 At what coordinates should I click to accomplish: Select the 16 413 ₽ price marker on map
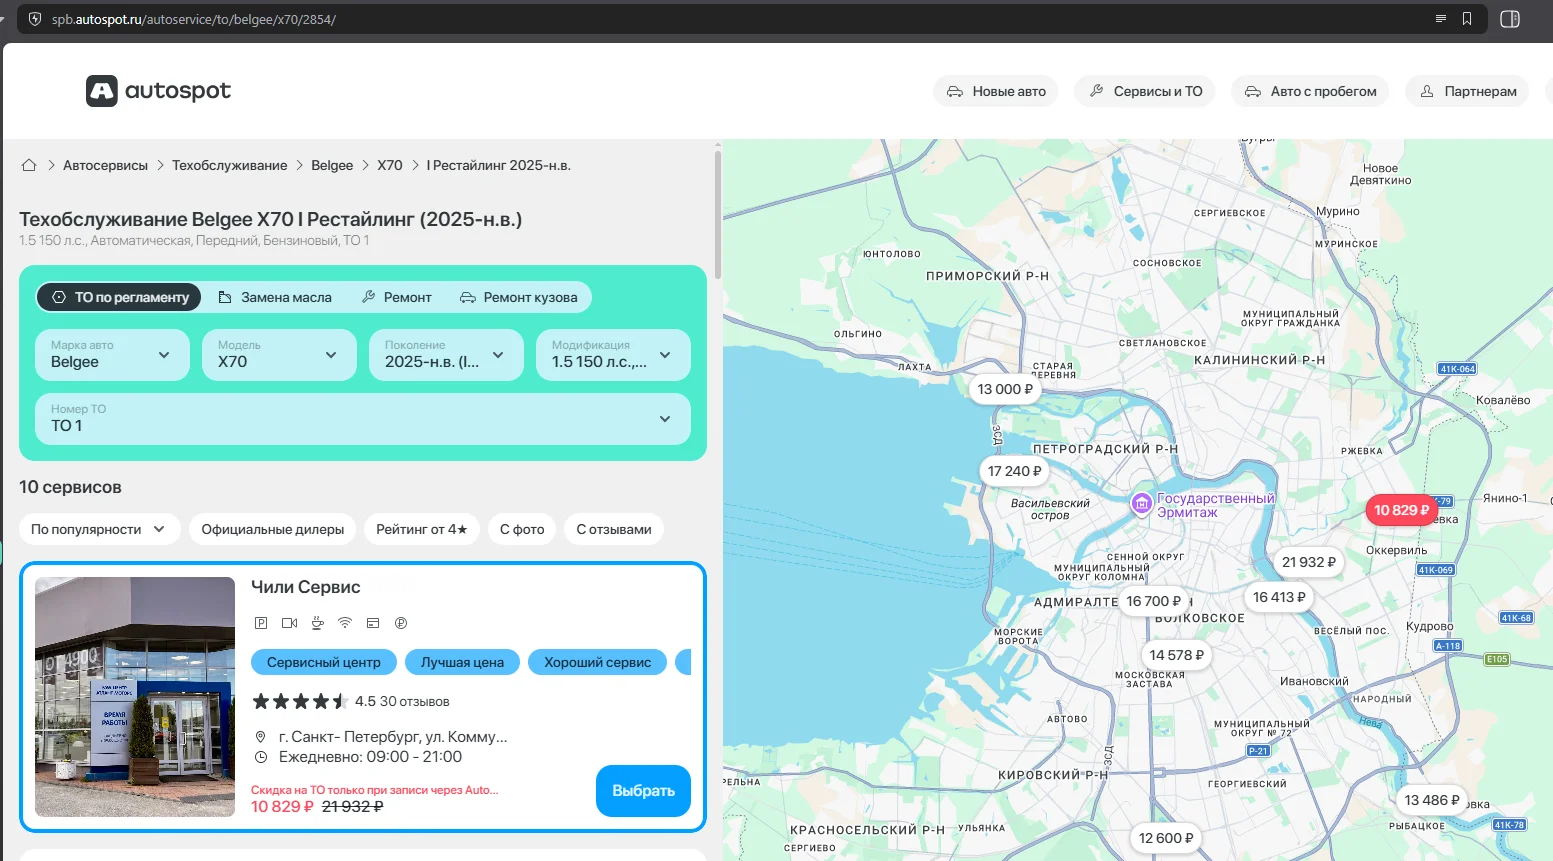(x=1279, y=597)
